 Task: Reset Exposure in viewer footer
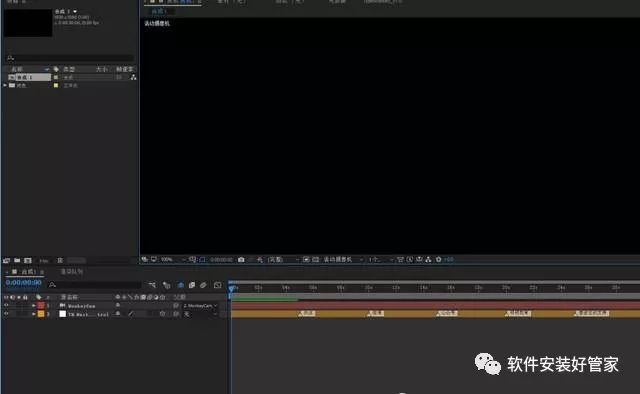[438, 260]
